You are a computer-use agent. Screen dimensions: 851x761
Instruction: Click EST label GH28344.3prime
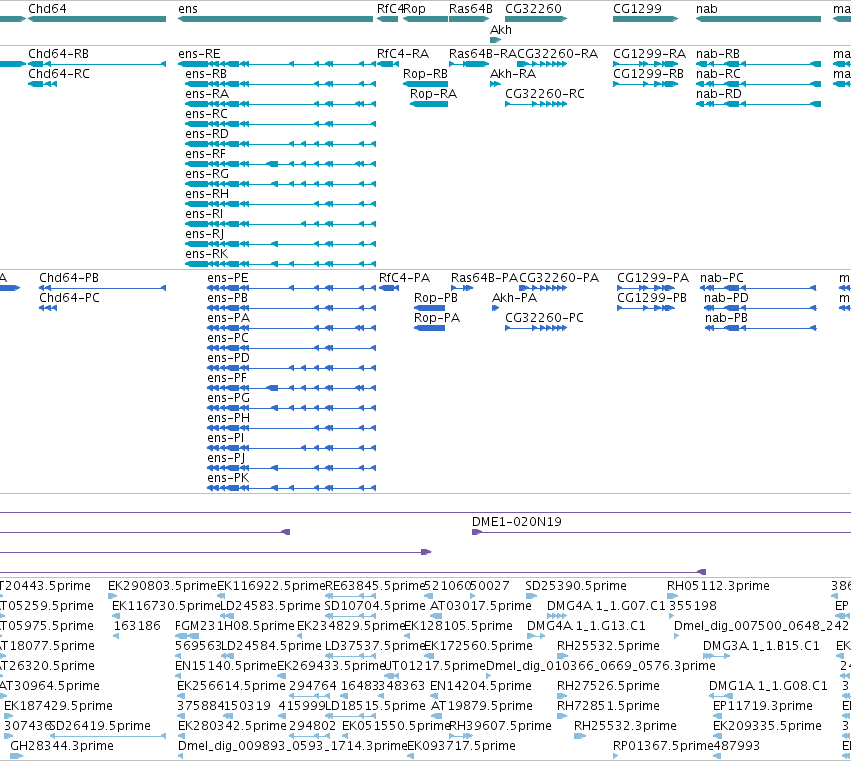tap(62, 746)
